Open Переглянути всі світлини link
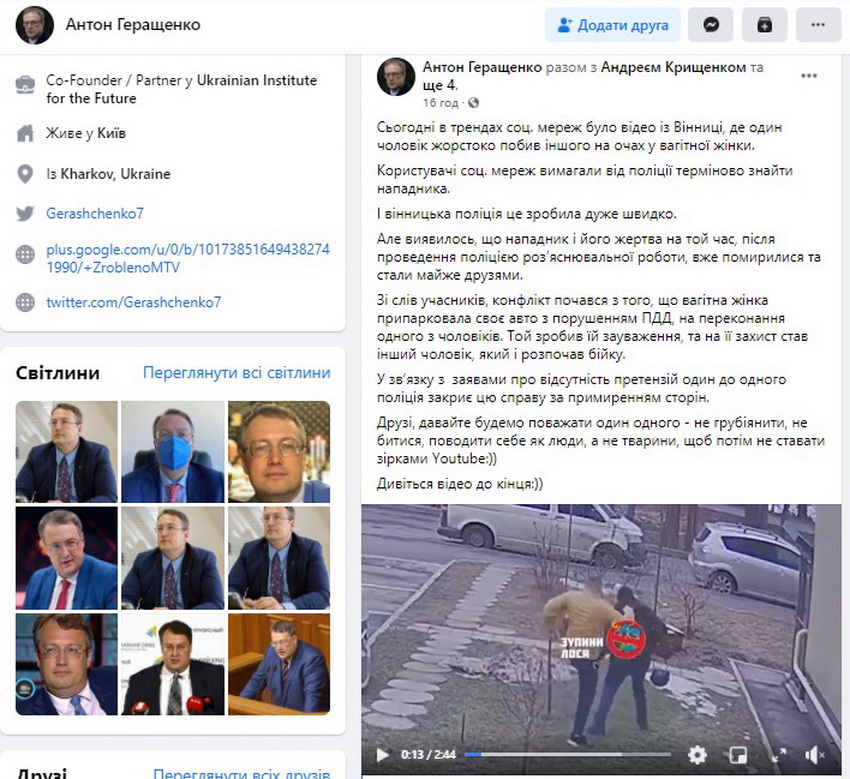Viewport: 850px width, 779px height. click(236, 372)
